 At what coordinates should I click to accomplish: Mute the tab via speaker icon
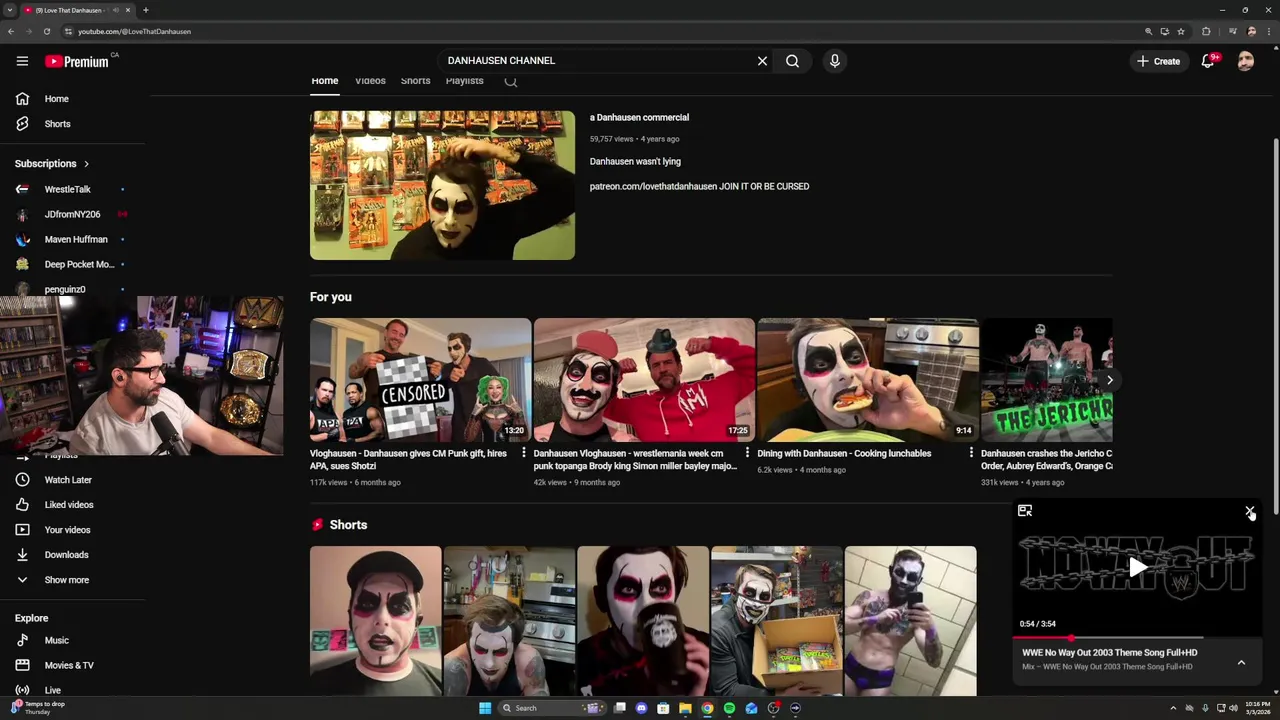click(x=116, y=10)
